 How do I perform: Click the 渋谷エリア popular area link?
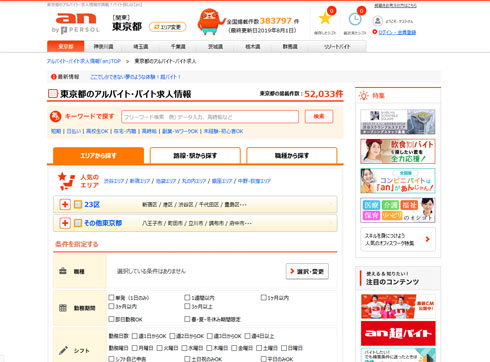[114, 181]
